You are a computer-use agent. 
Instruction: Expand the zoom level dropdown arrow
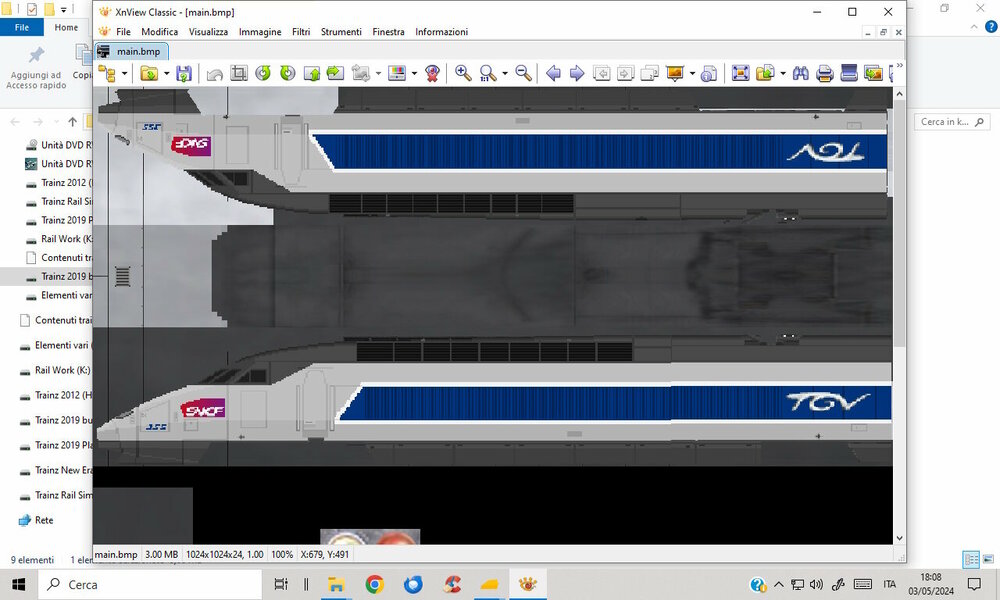[x=505, y=73]
